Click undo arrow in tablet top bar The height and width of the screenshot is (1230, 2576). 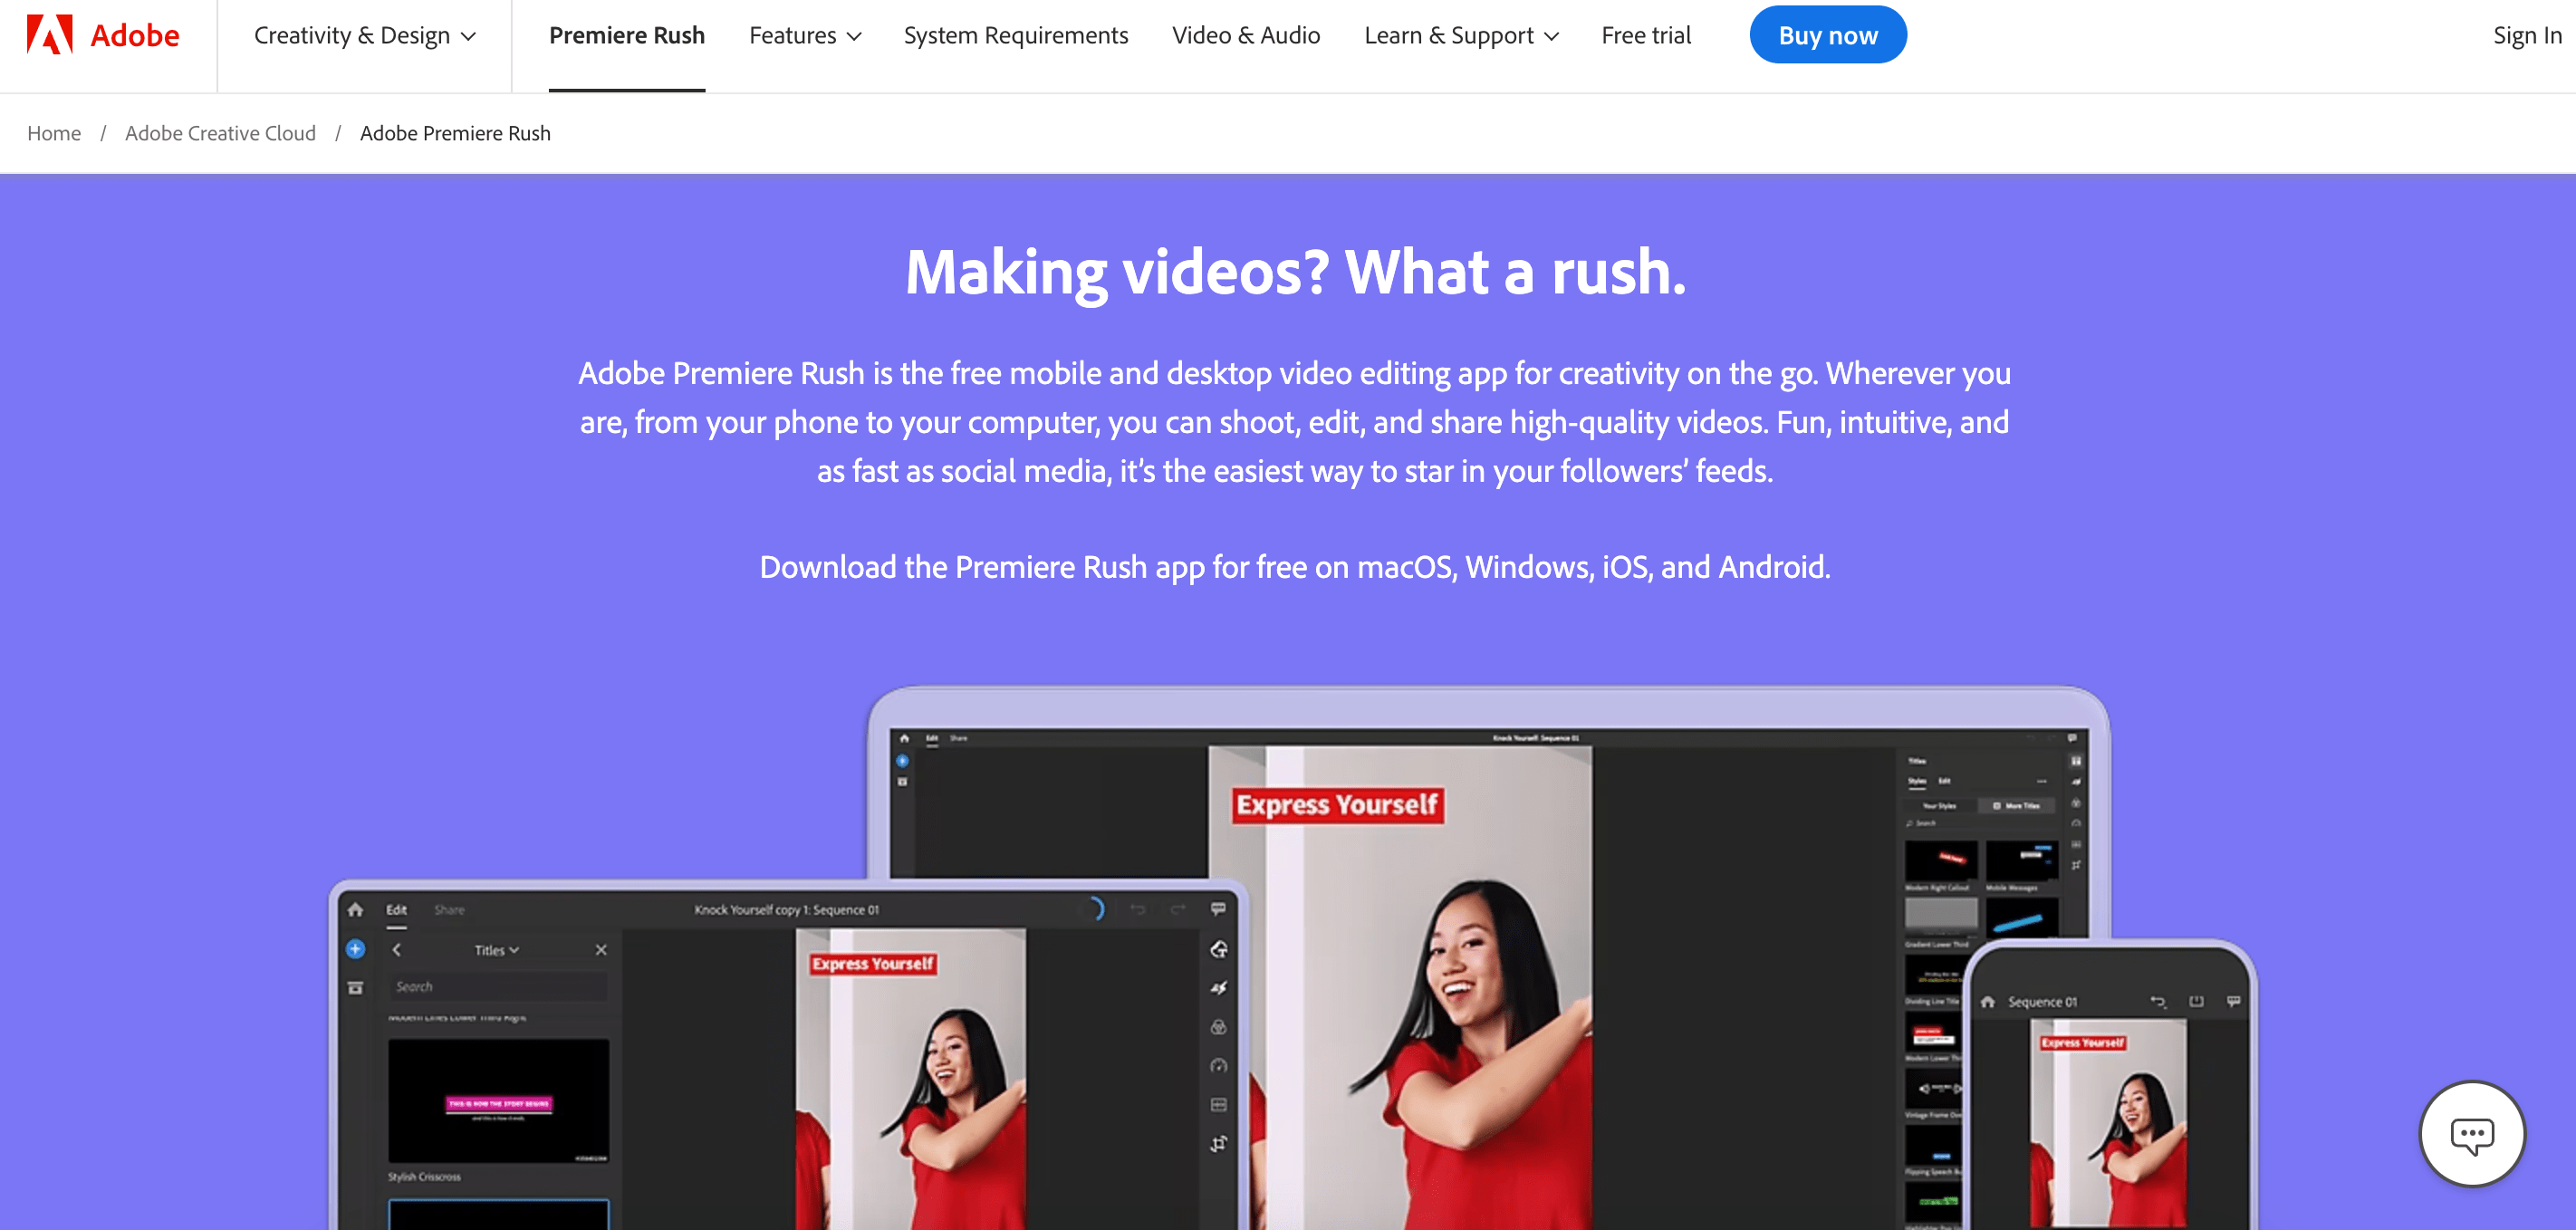(1138, 909)
